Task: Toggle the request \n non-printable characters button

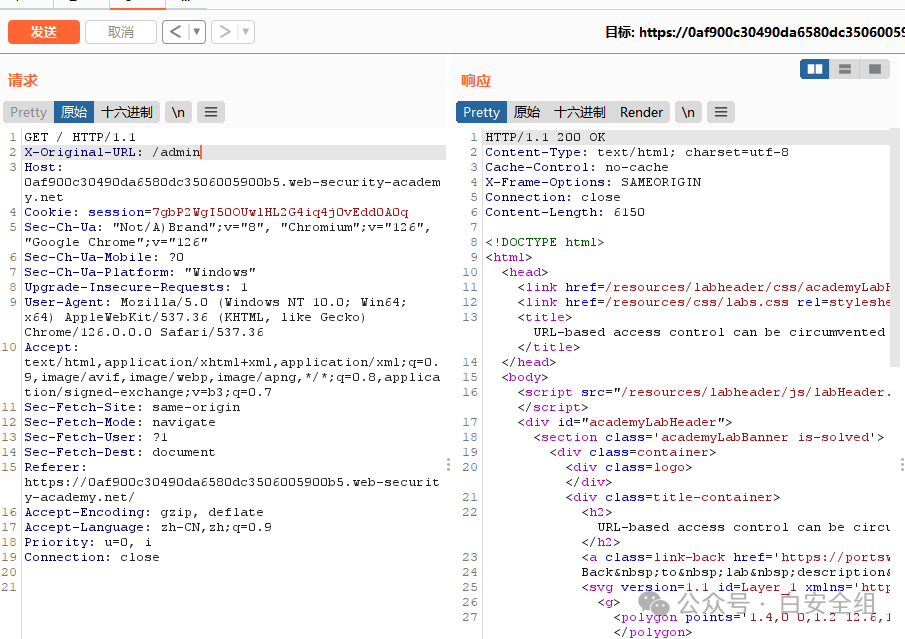Action: tap(178, 112)
